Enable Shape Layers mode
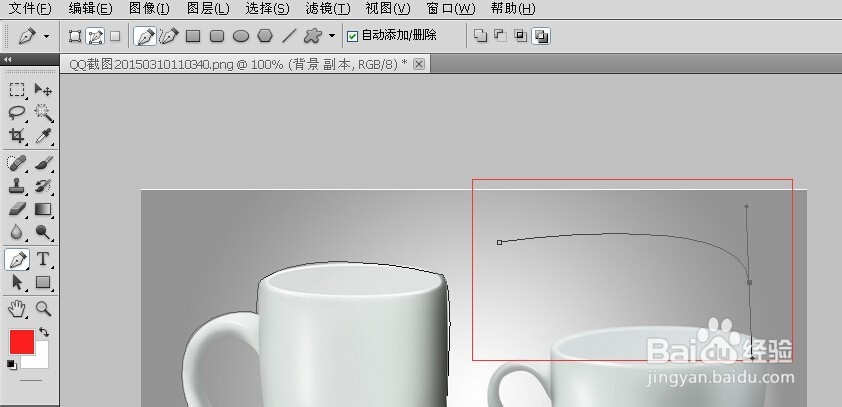 pos(75,36)
